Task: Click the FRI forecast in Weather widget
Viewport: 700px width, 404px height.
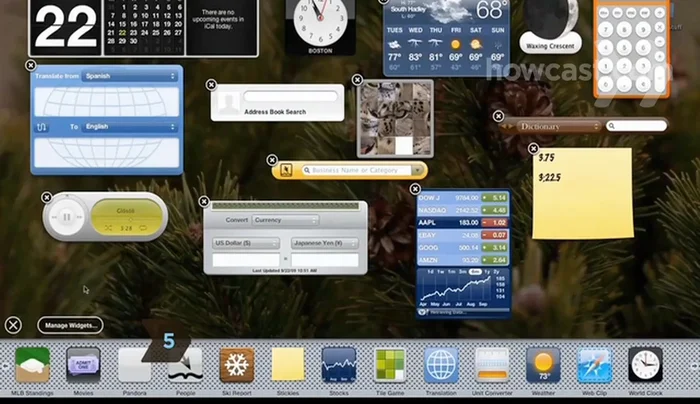Action: (455, 48)
